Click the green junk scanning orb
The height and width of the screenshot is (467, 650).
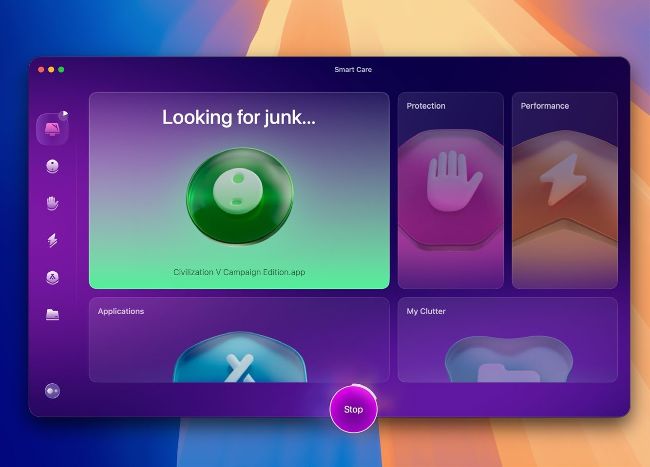click(238, 196)
